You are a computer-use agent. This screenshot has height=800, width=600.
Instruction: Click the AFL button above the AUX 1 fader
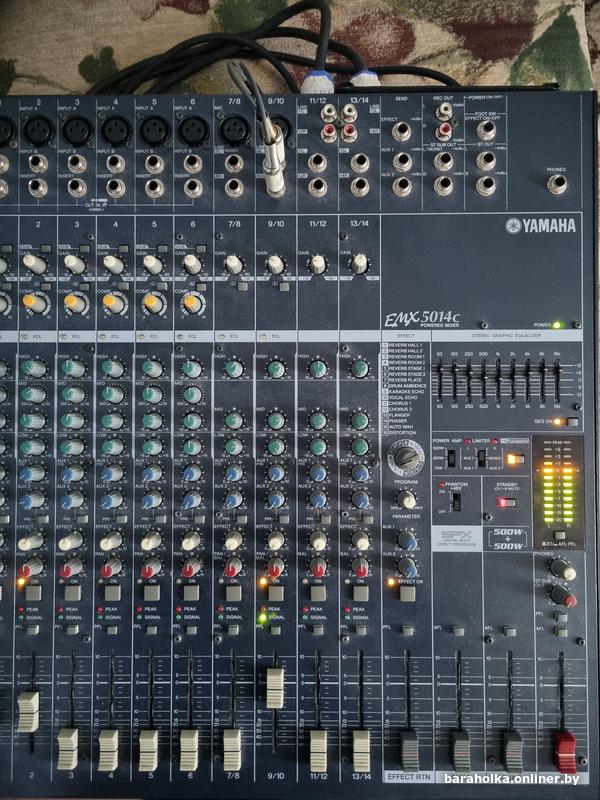click(458, 631)
